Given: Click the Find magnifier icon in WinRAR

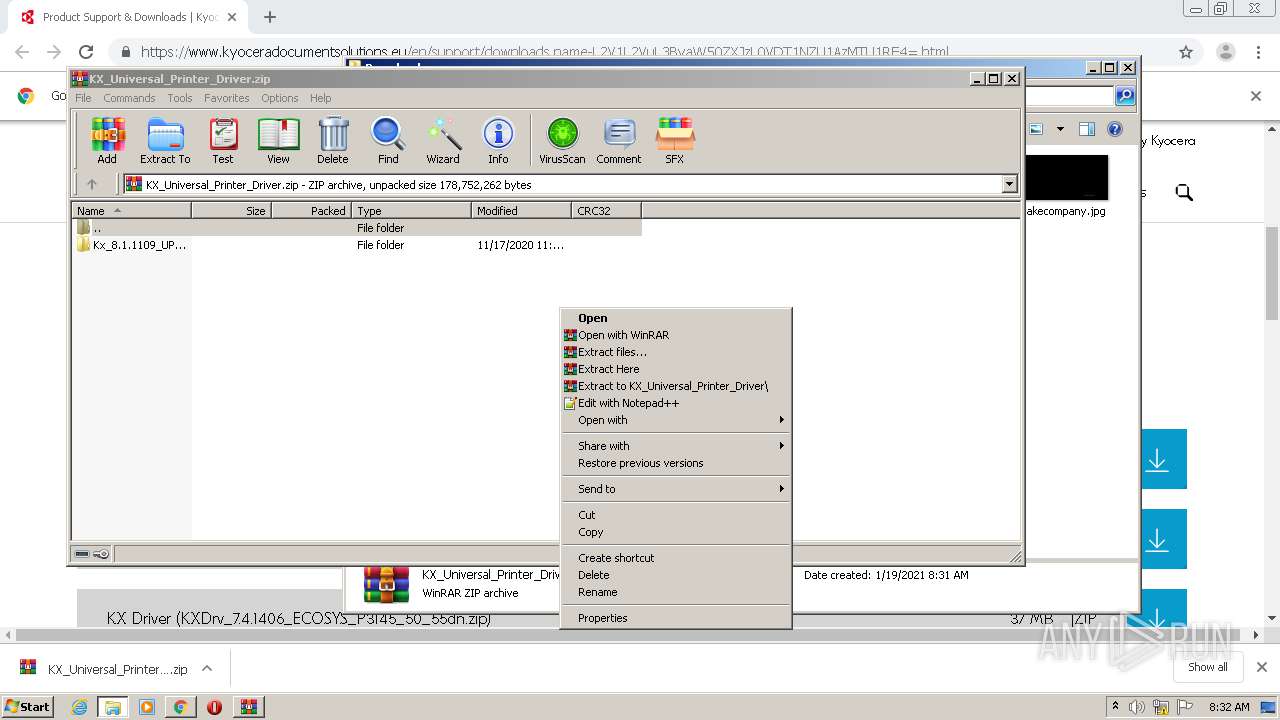Looking at the screenshot, I should 388,141.
